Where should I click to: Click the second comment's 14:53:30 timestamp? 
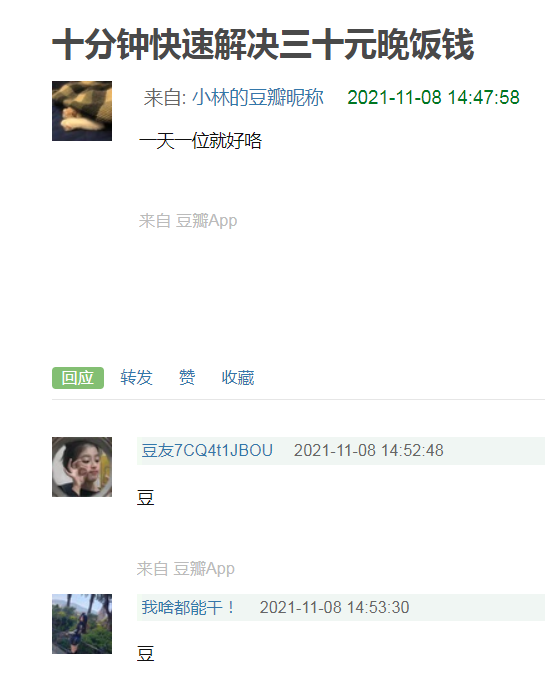click(x=335, y=607)
